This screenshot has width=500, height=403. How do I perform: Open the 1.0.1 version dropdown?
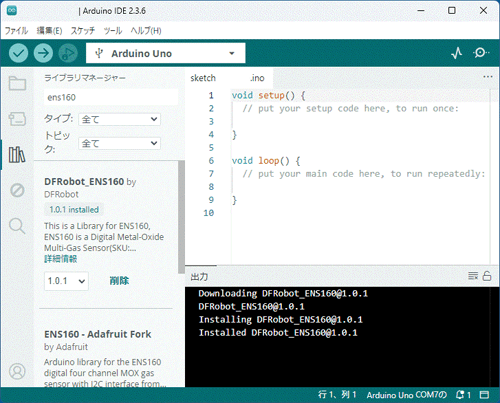tap(66, 281)
